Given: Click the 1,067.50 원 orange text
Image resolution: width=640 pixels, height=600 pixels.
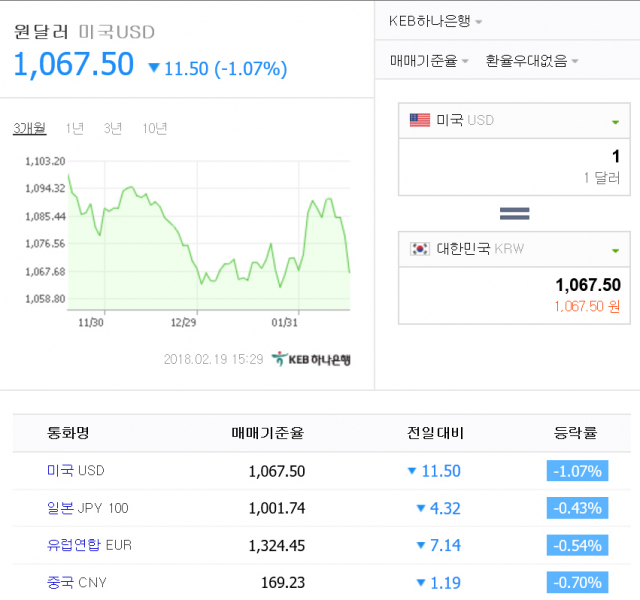Looking at the screenshot, I should tap(587, 307).
